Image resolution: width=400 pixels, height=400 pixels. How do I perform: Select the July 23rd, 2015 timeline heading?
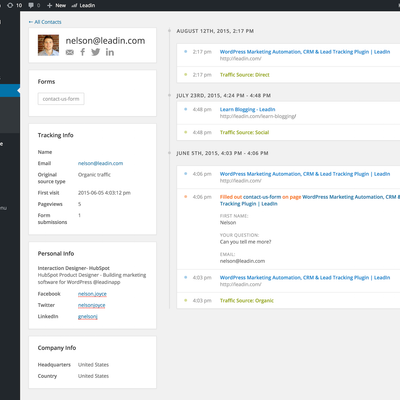click(223, 96)
